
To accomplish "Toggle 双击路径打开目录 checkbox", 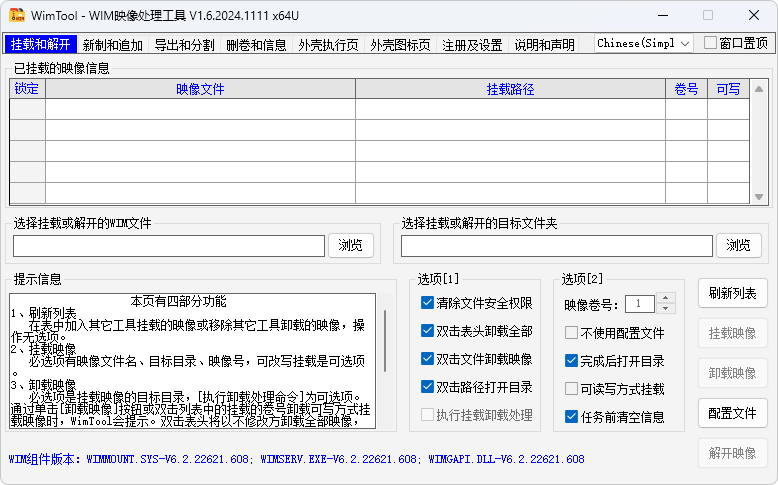I will [477, 387].
